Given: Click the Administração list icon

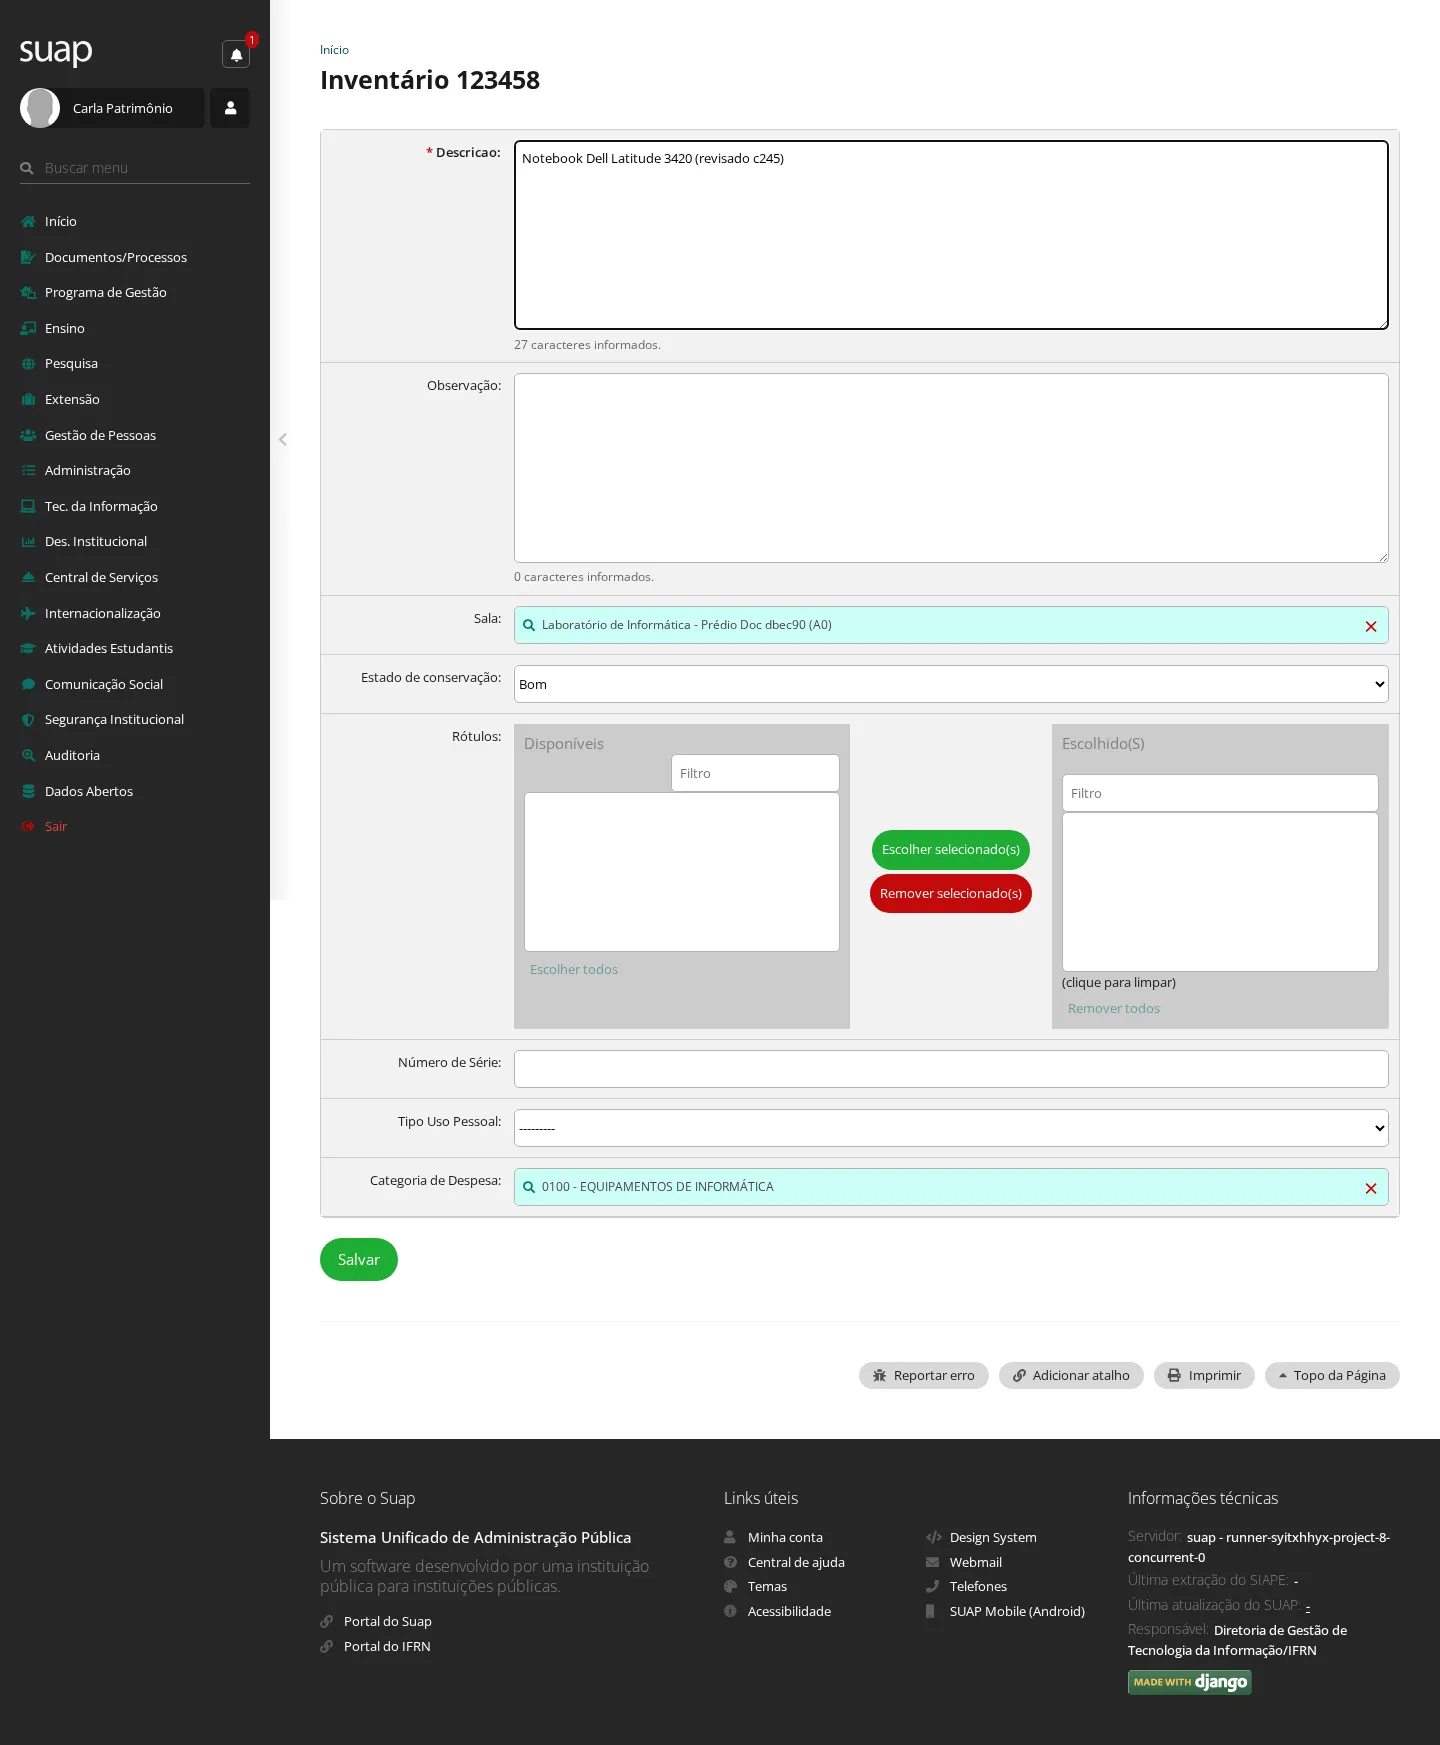Looking at the screenshot, I should (x=28, y=471).
